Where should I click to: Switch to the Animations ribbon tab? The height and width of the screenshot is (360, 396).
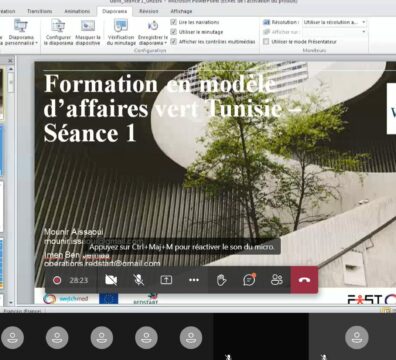coord(77,11)
